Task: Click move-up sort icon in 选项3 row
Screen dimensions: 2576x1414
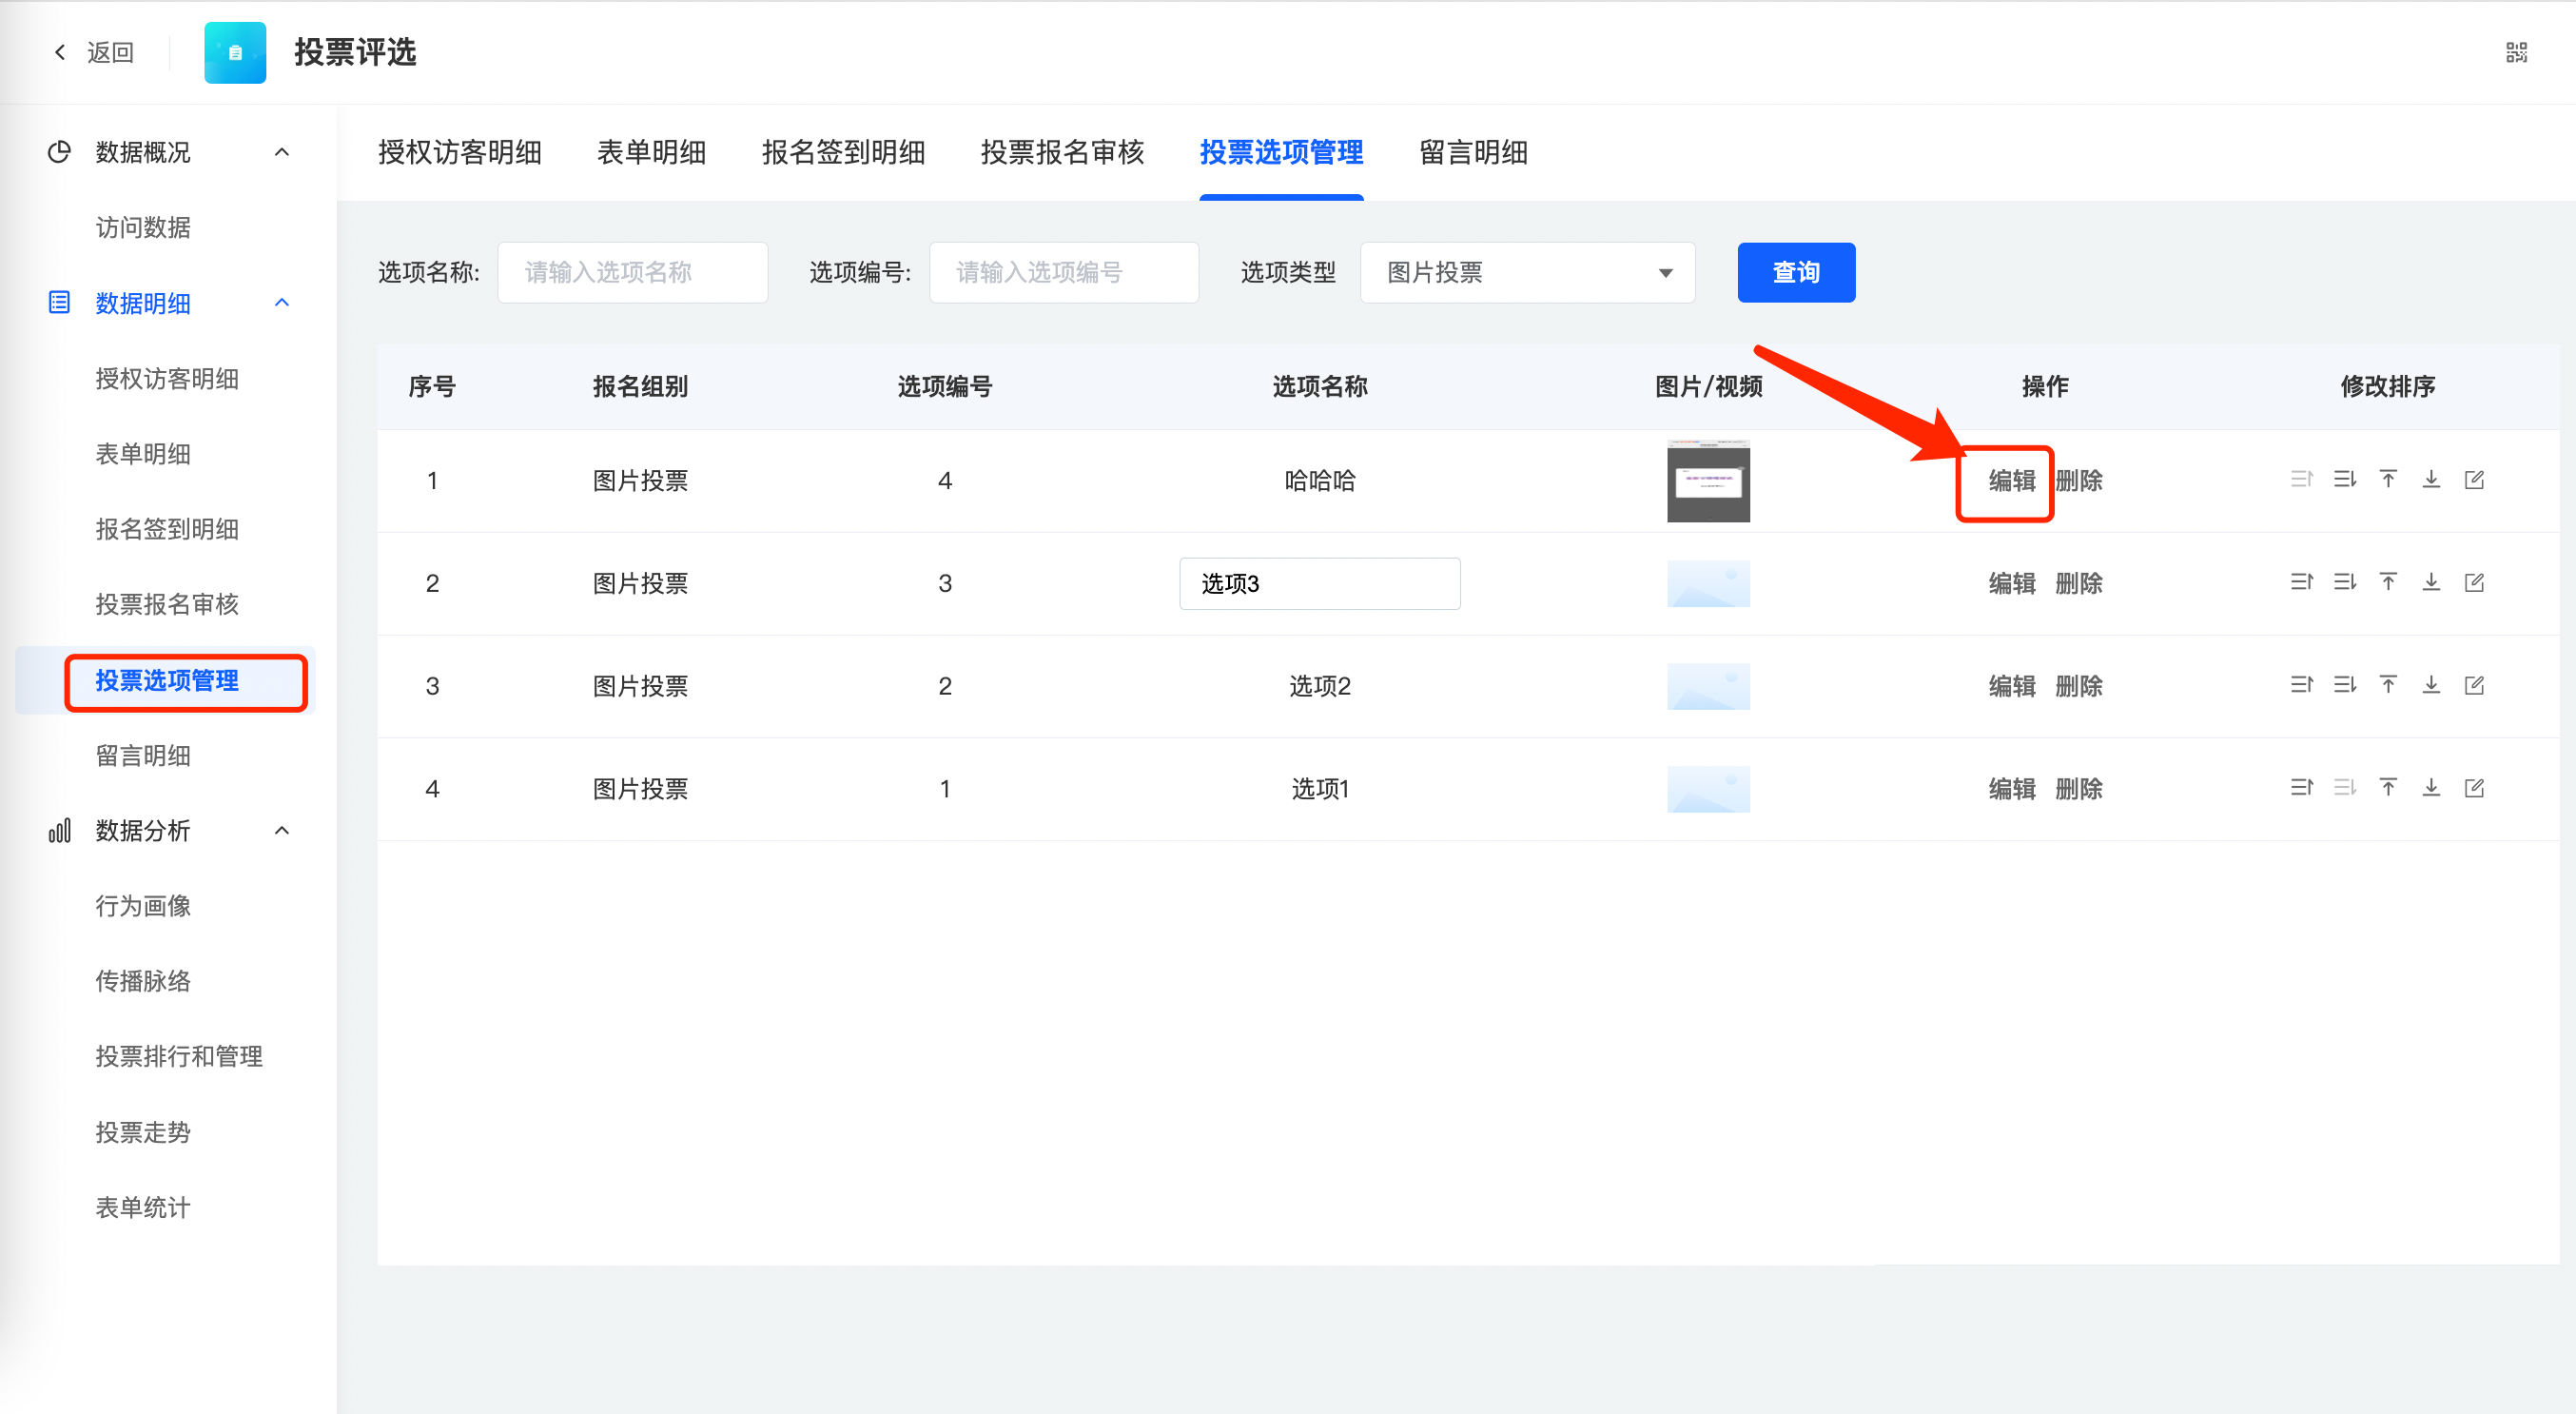Action: [2301, 582]
